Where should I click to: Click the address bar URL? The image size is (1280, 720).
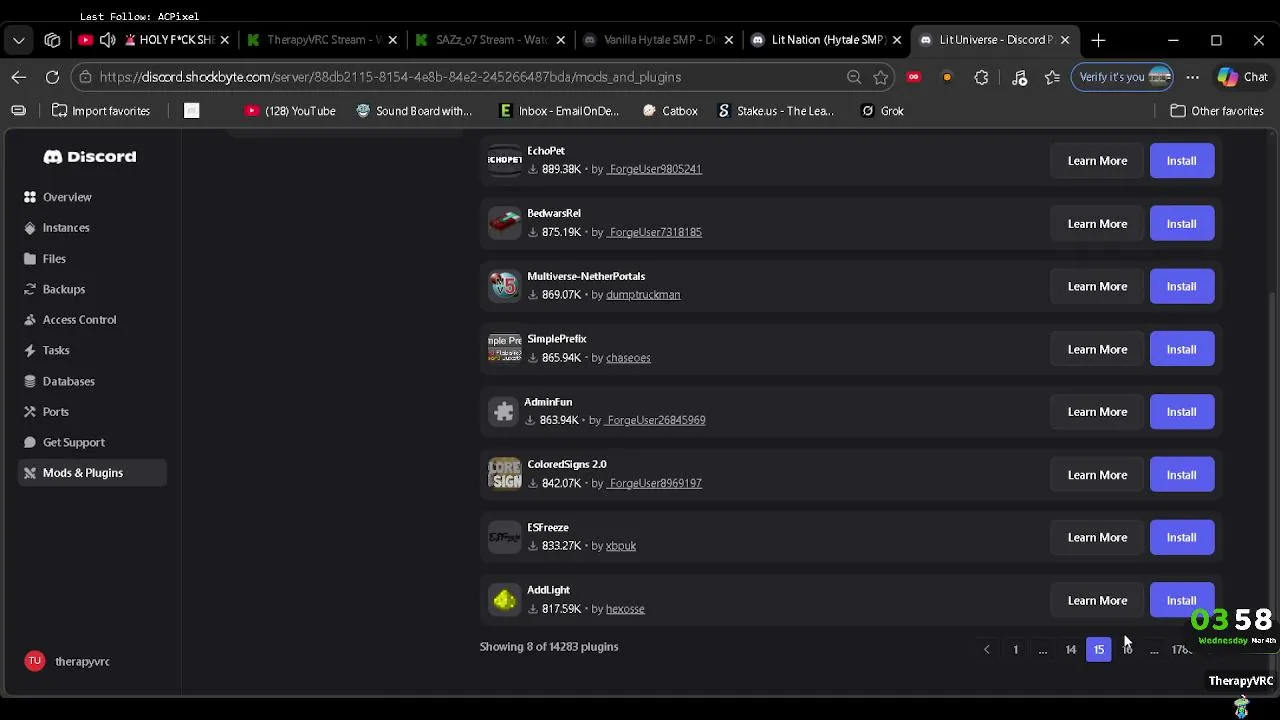[390, 77]
